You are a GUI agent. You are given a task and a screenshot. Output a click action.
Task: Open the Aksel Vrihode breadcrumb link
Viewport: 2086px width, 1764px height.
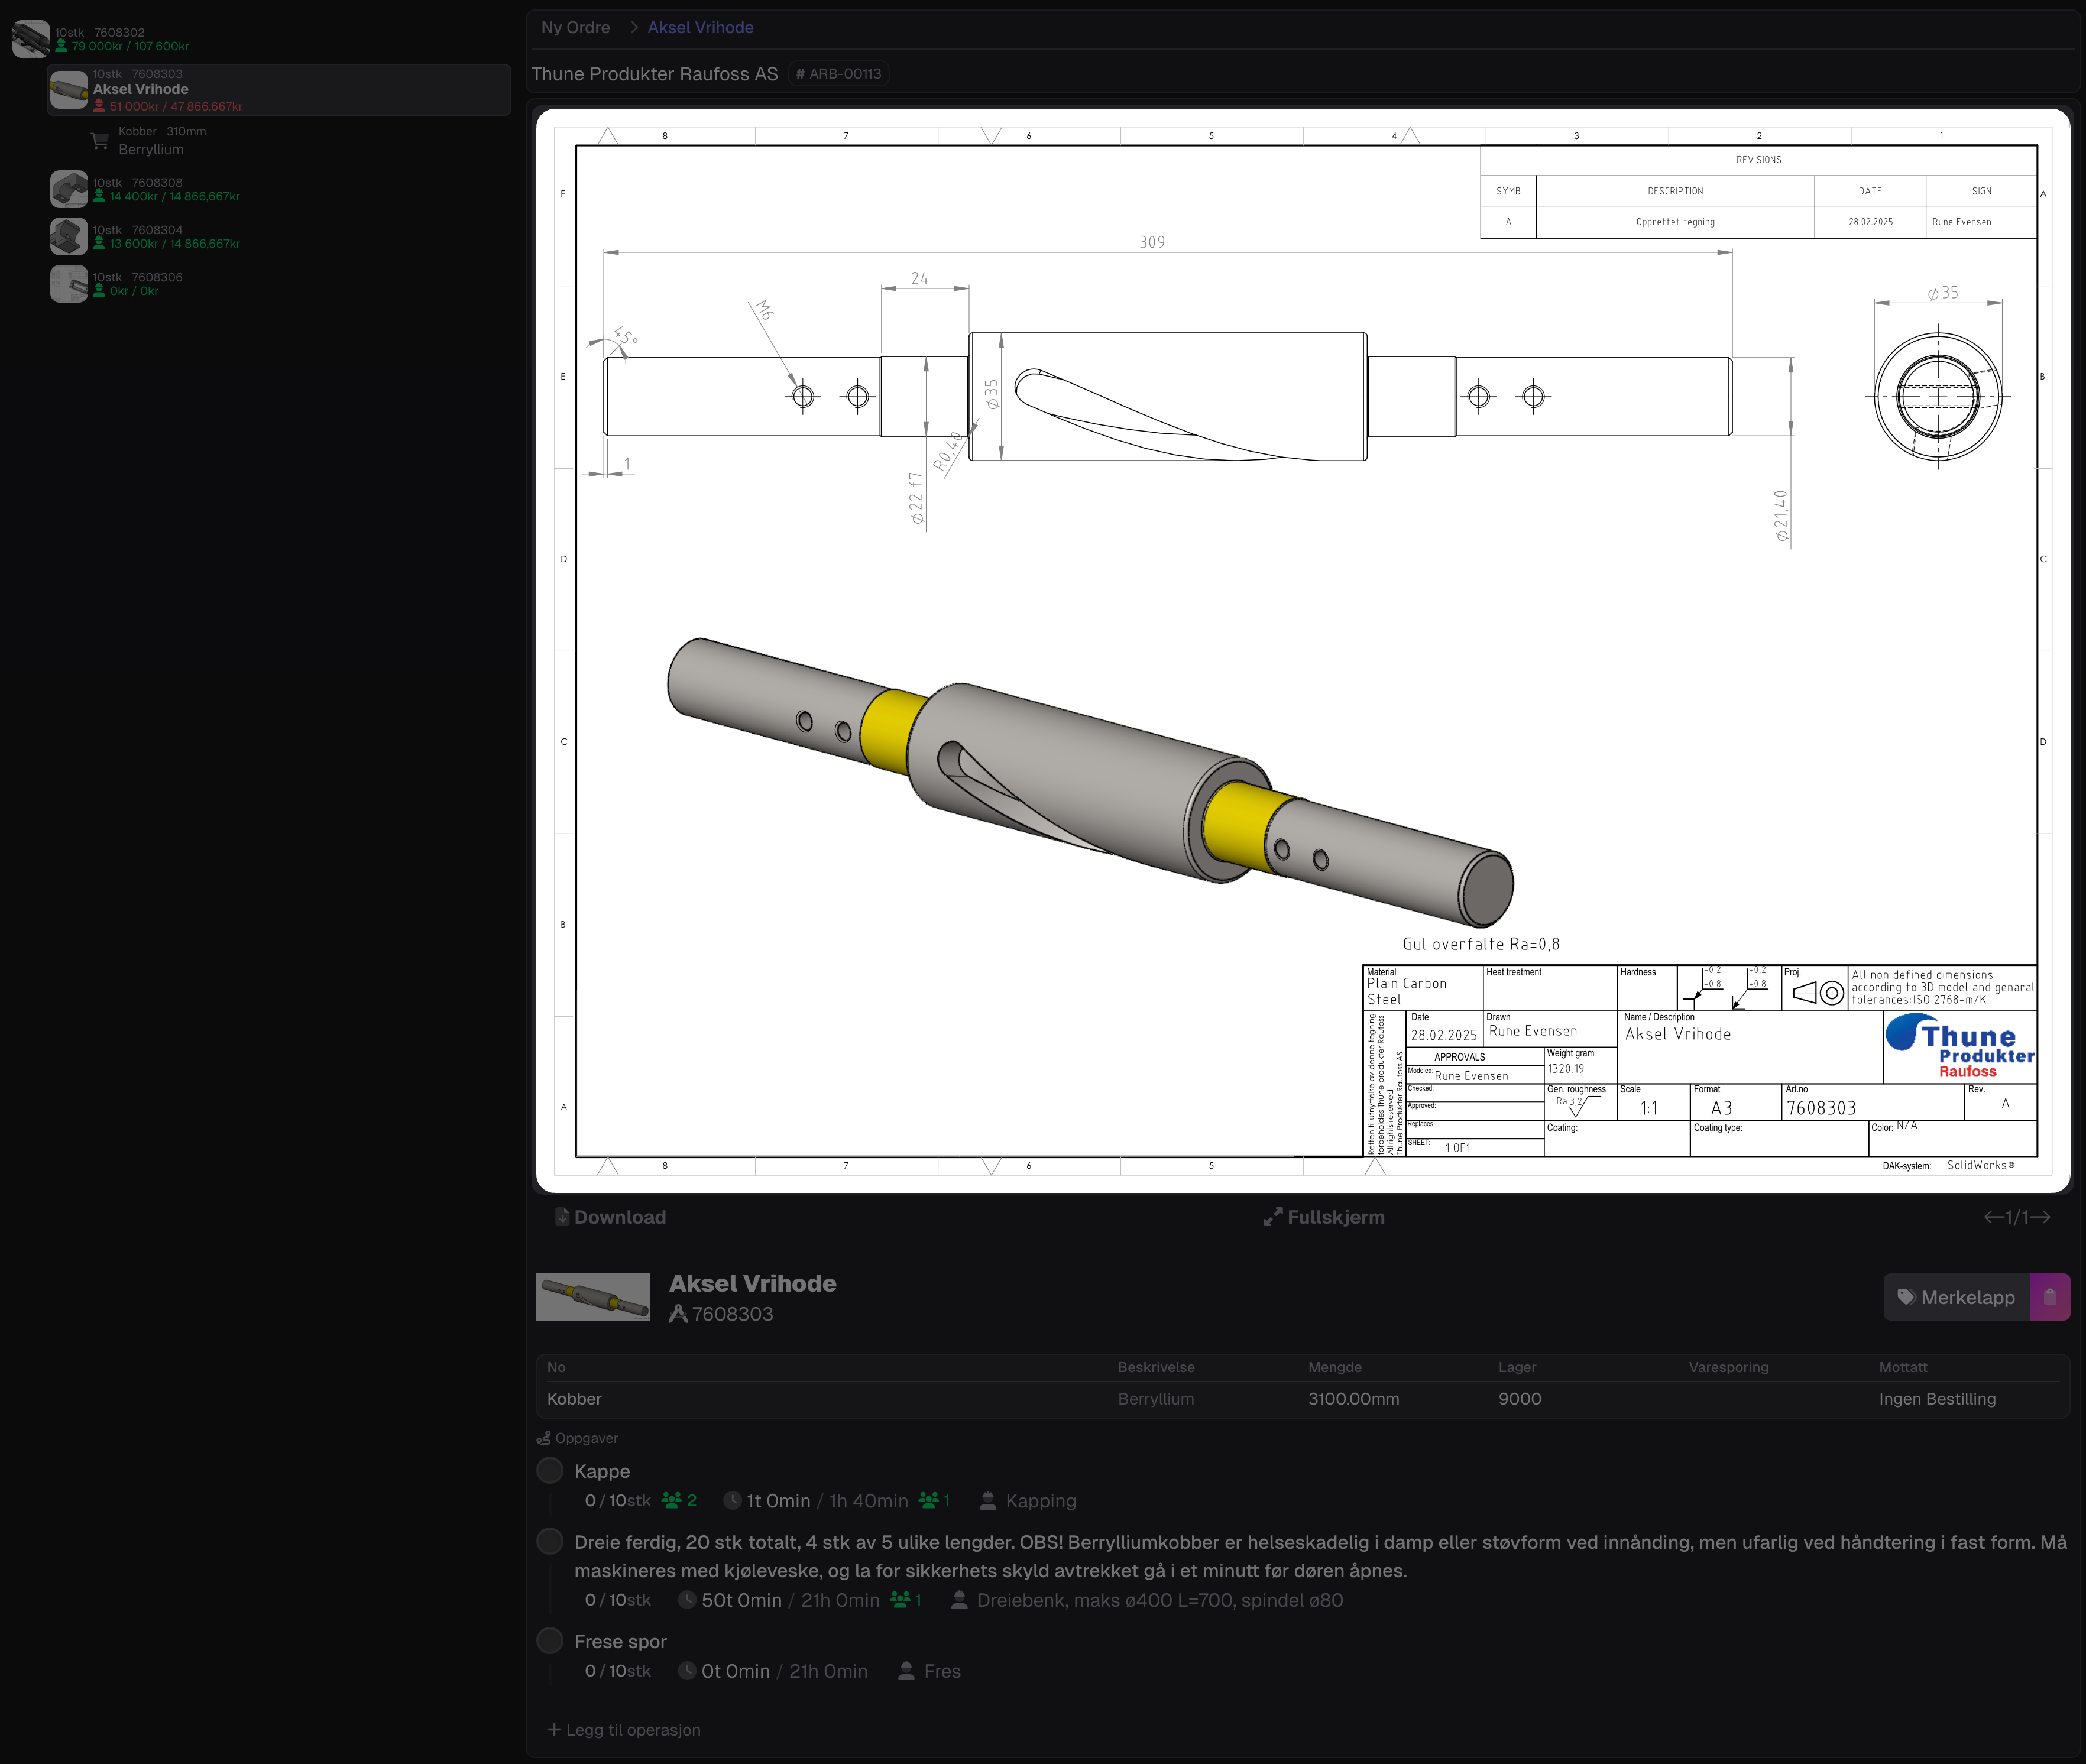[x=700, y=28]
